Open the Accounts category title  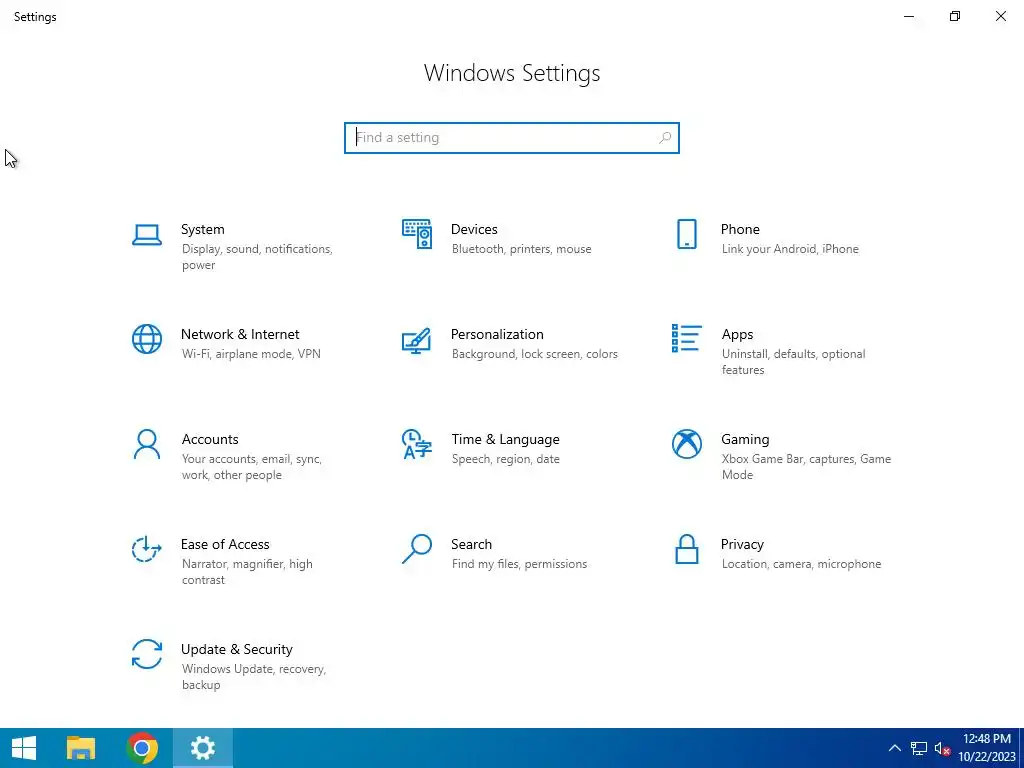point(210,440)
